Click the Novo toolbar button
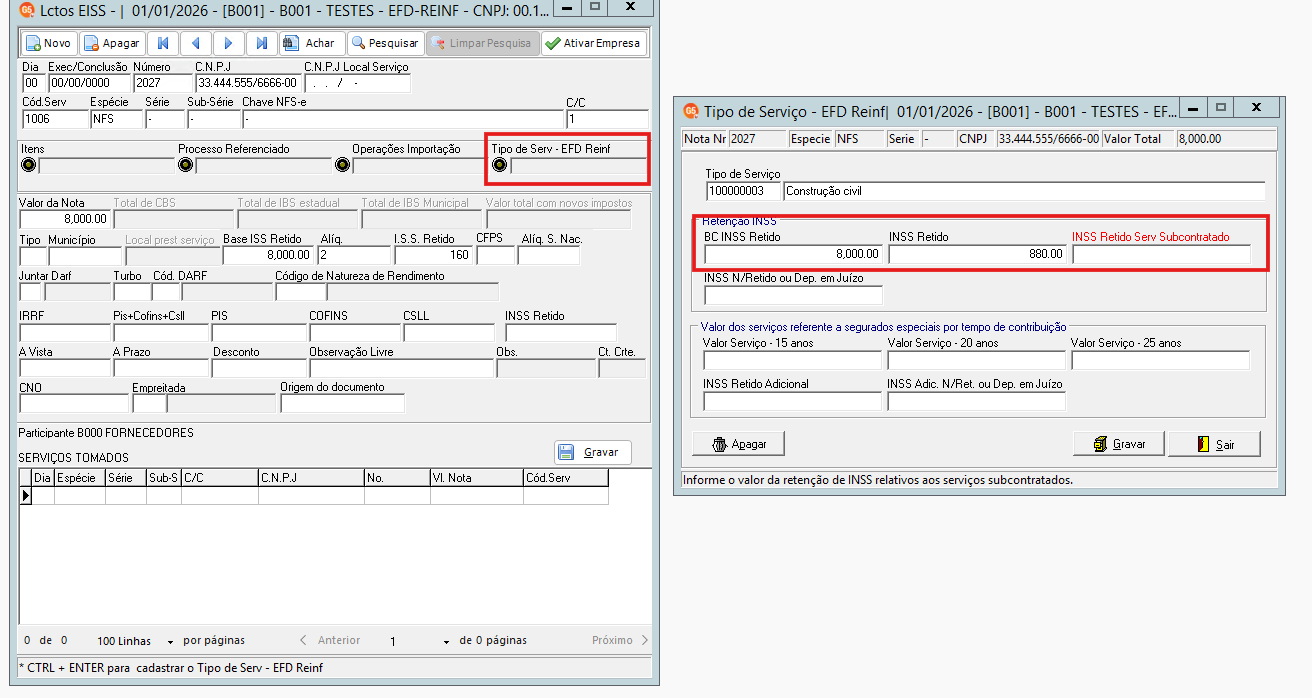1312x698 pixels. (x=48, y=44)
